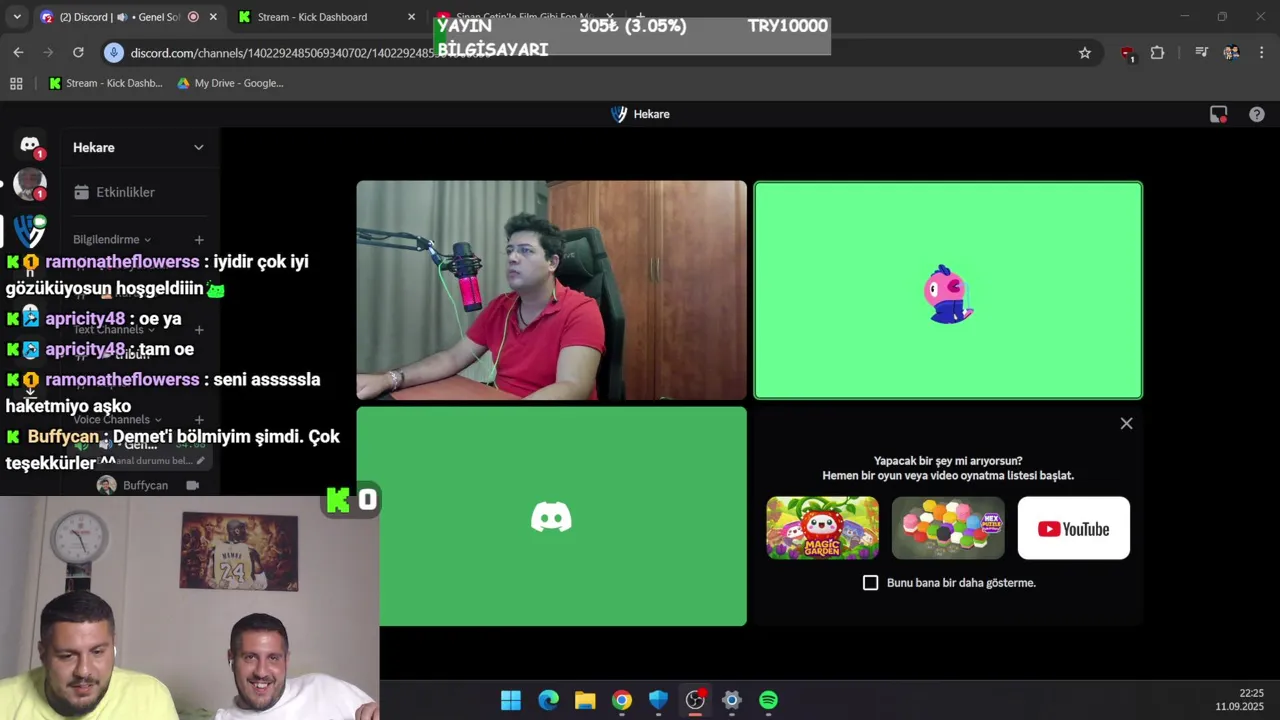1280x720 pixels.
Task: Open Discord help question mark icon
Action: (x=1257, y=114)
